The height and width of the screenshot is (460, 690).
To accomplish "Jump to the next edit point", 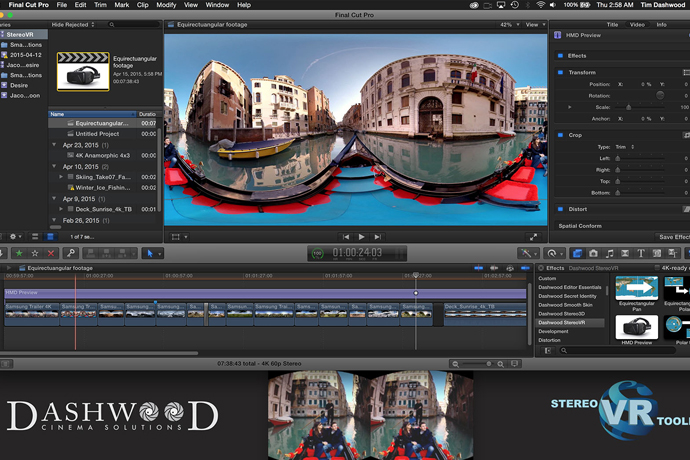I will point(377,237).
